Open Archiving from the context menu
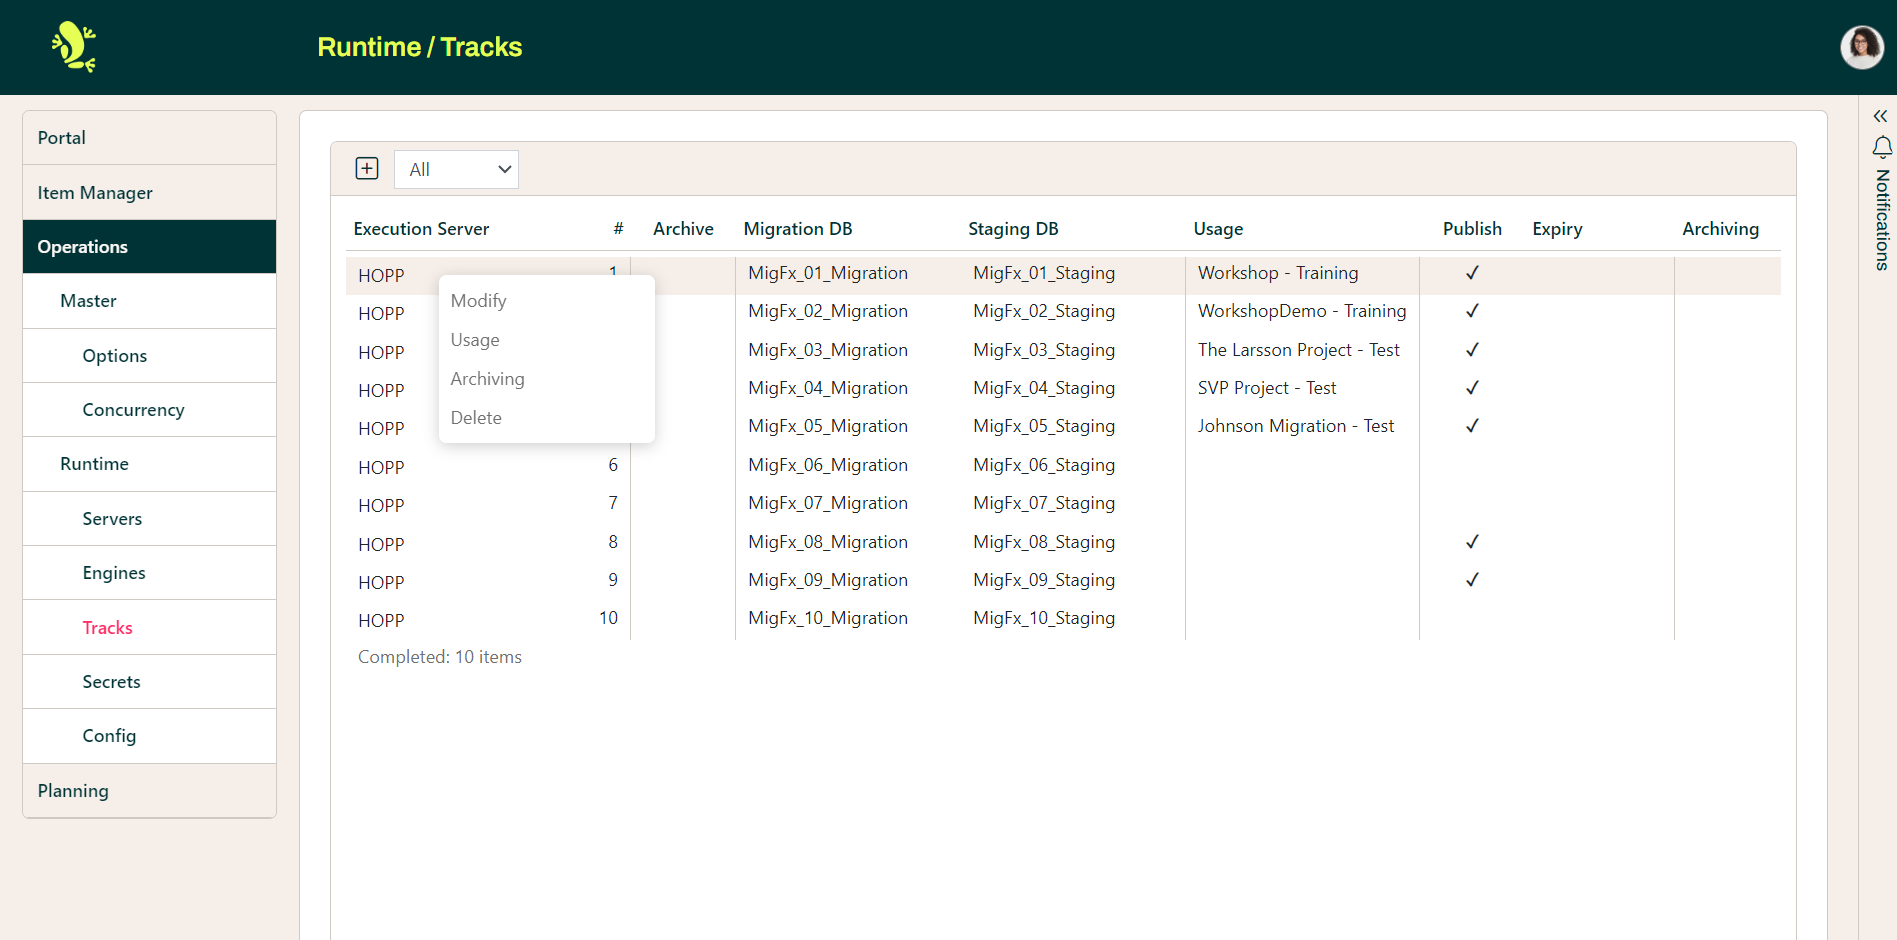 pos(487,378)
